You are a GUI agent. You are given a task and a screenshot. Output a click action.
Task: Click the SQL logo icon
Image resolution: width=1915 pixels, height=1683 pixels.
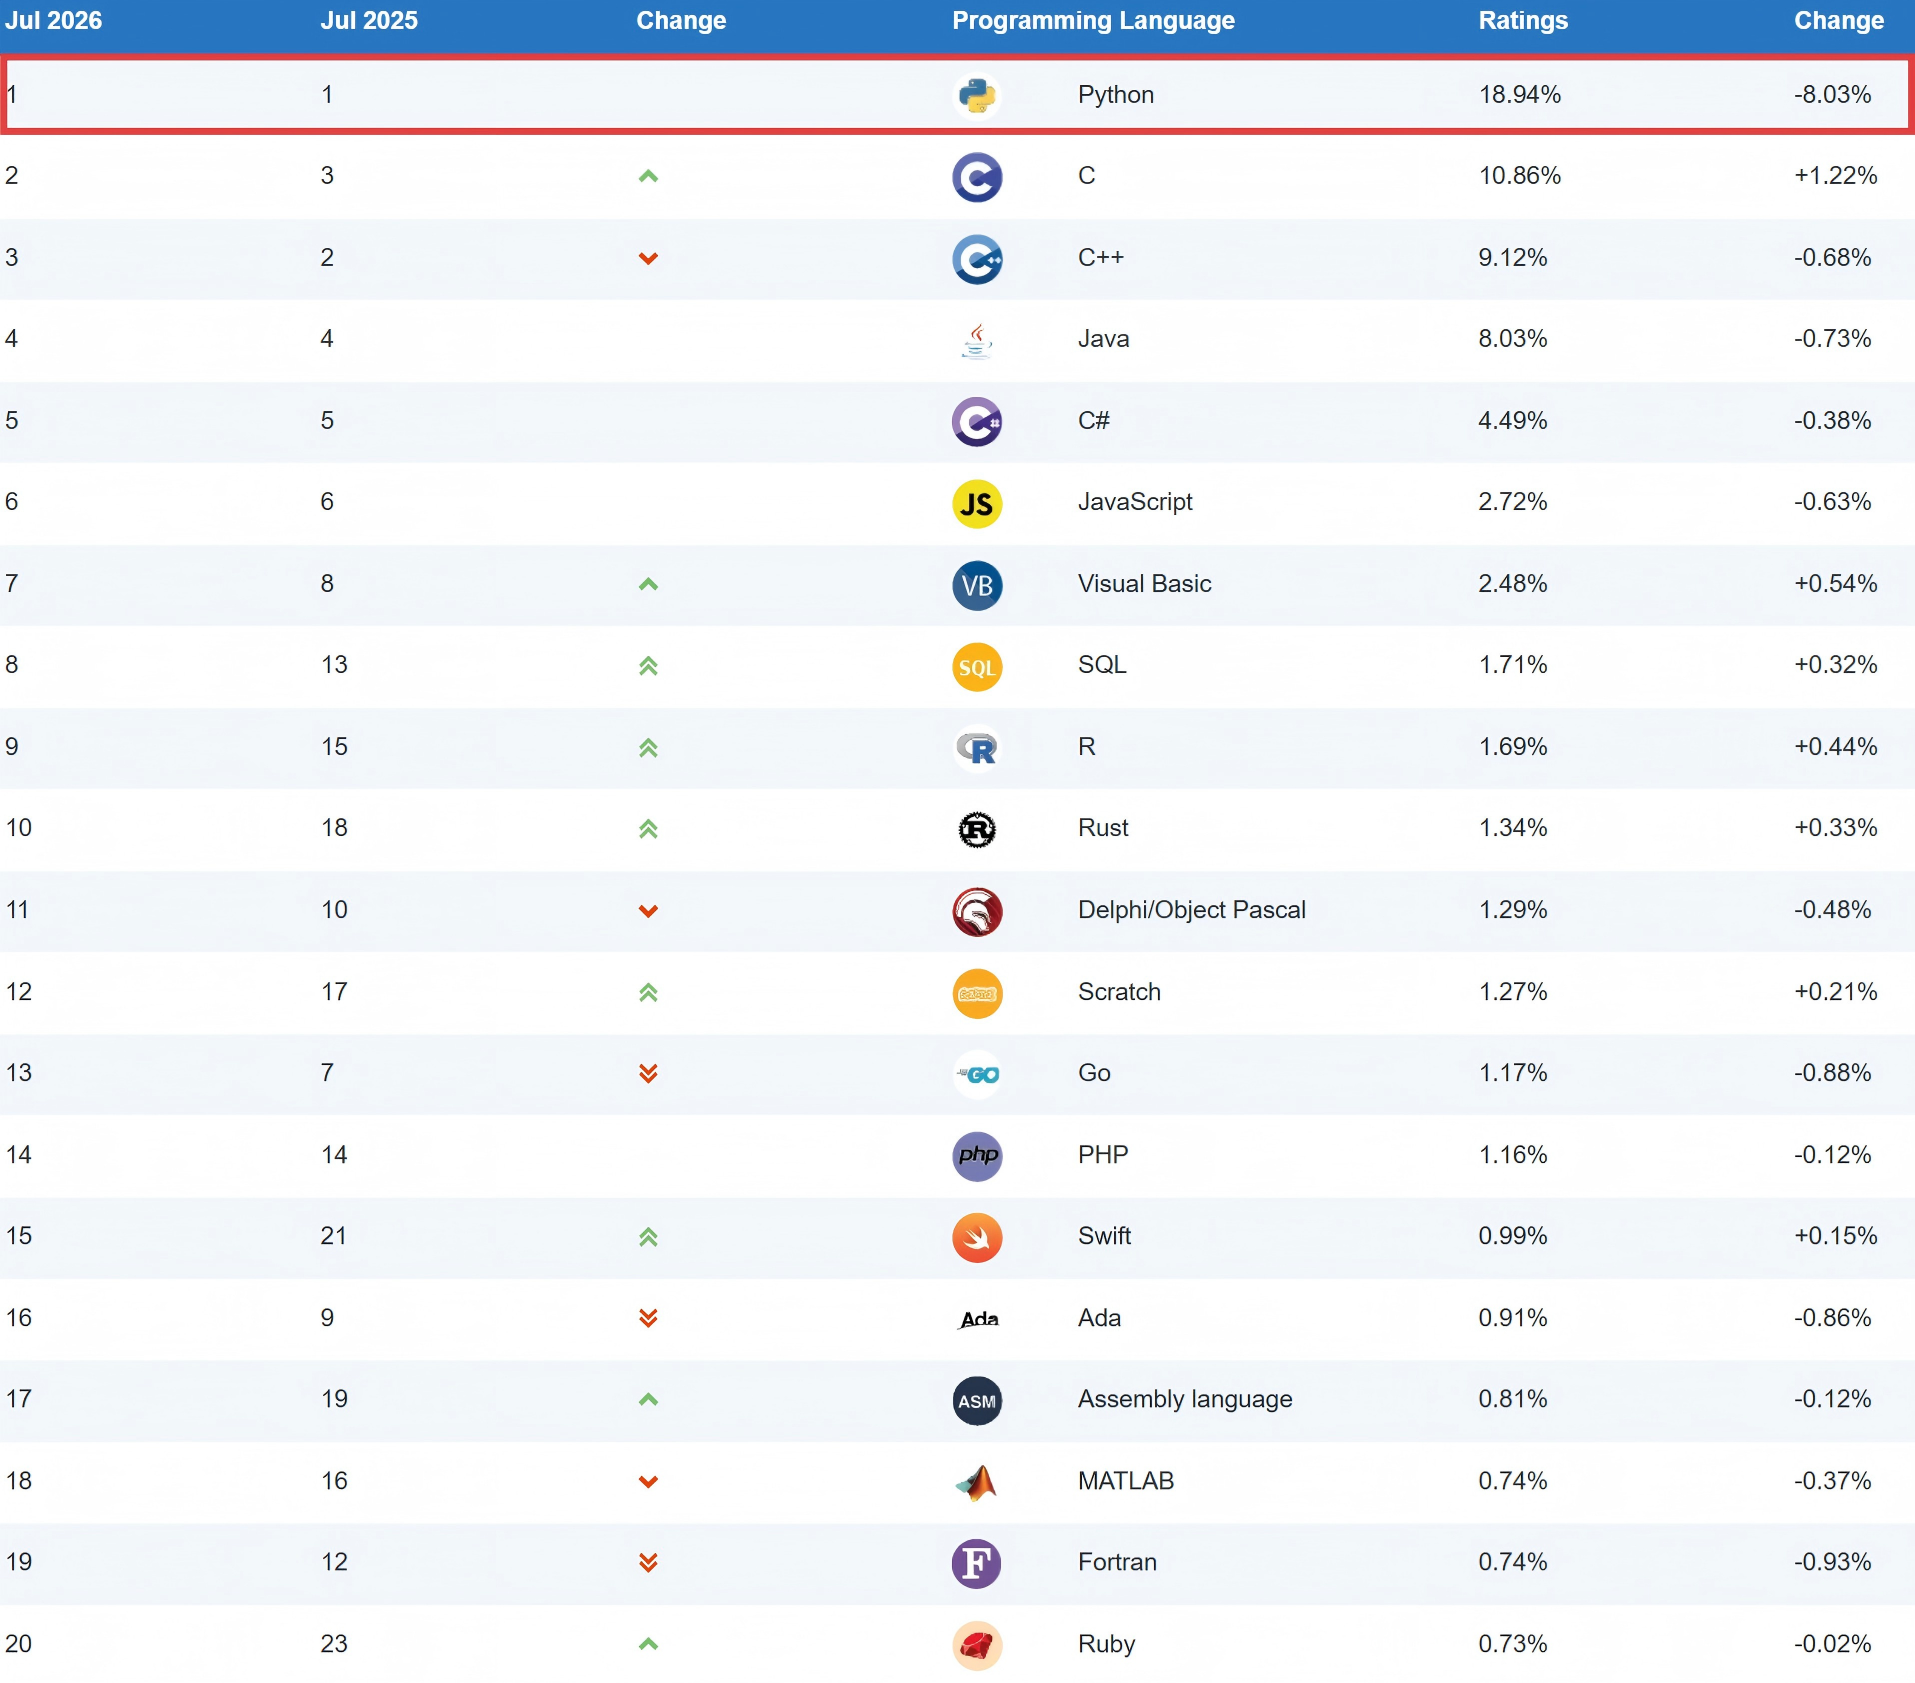tap(977, 667)
